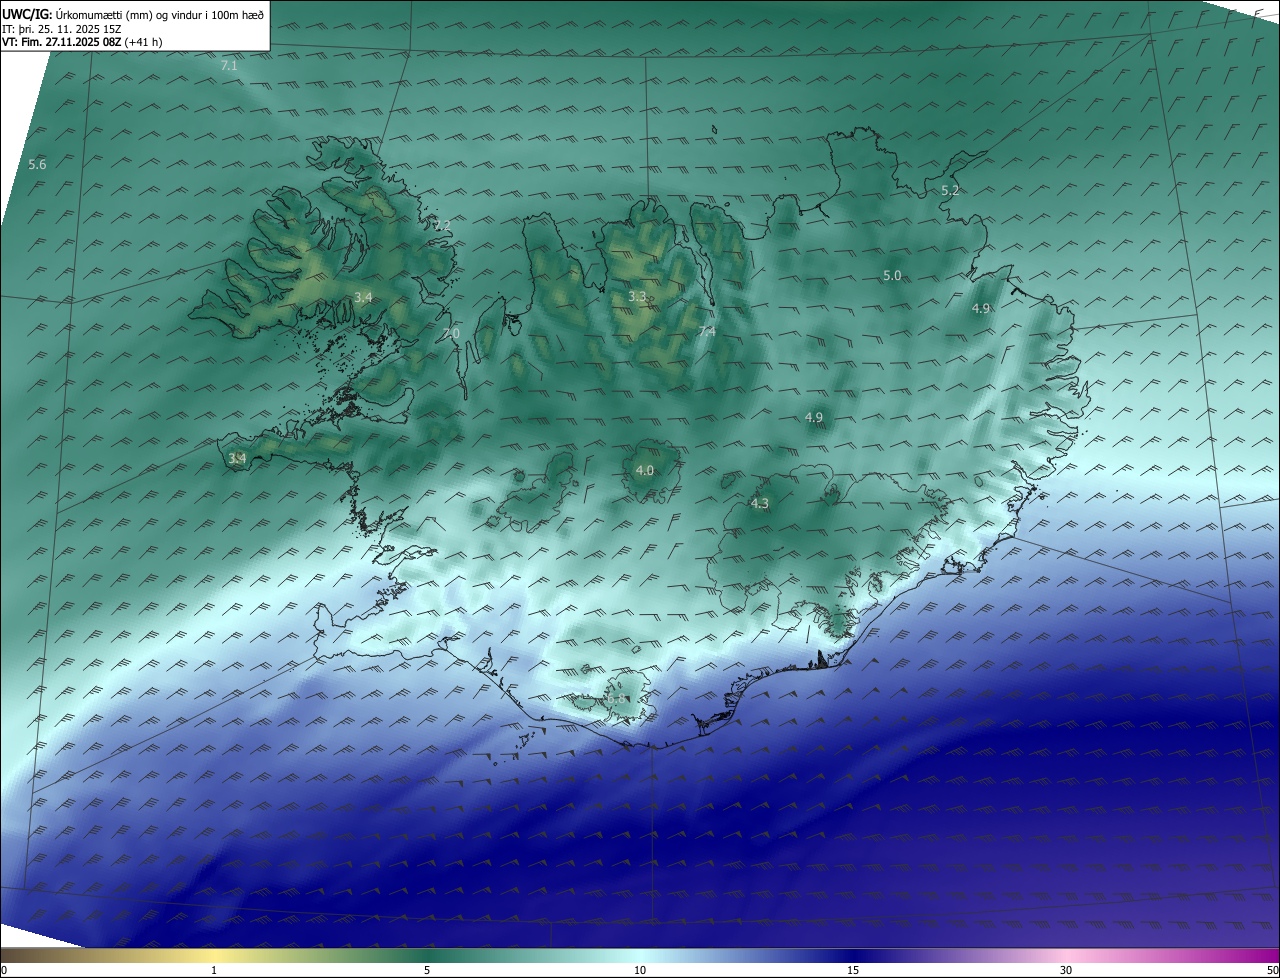Click the 7.4 value label on the map

(x=707, y=331)
